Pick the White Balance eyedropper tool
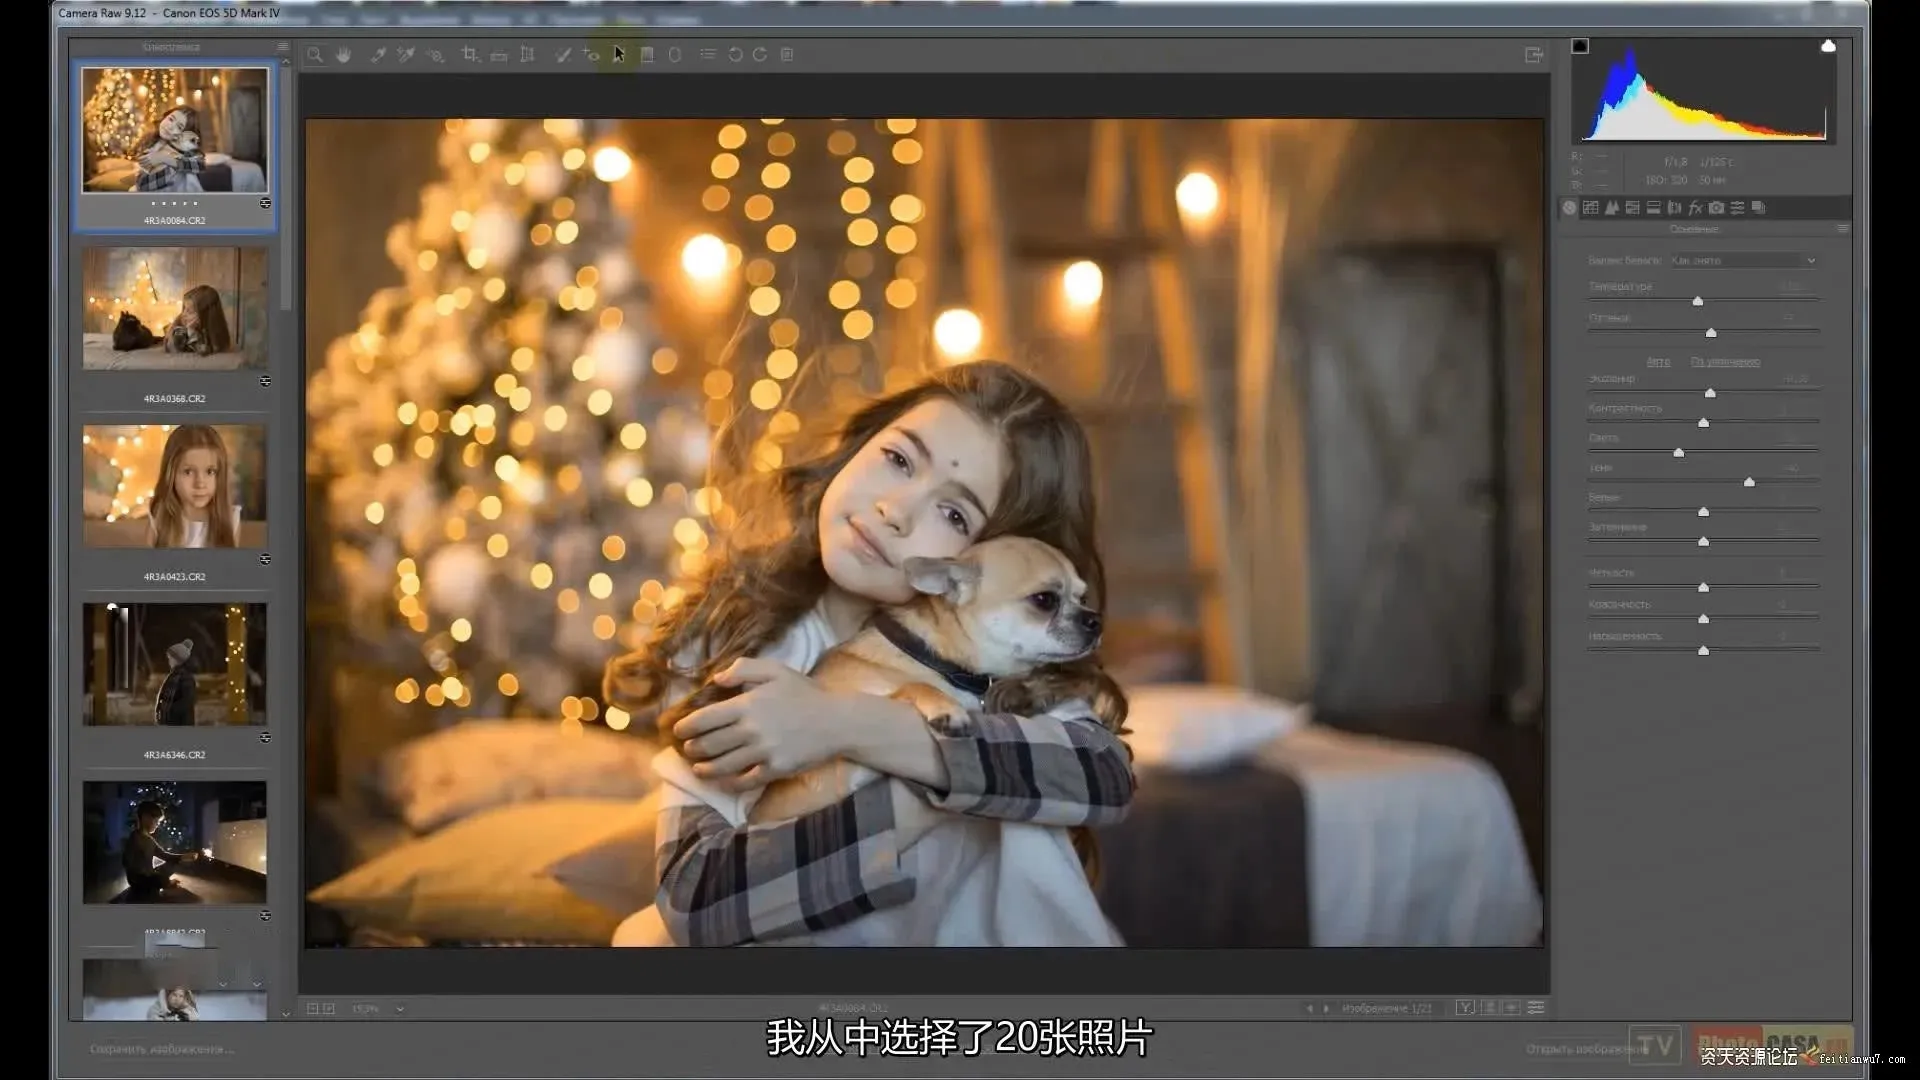1920x1080 pixels. (x=378, y=55)
